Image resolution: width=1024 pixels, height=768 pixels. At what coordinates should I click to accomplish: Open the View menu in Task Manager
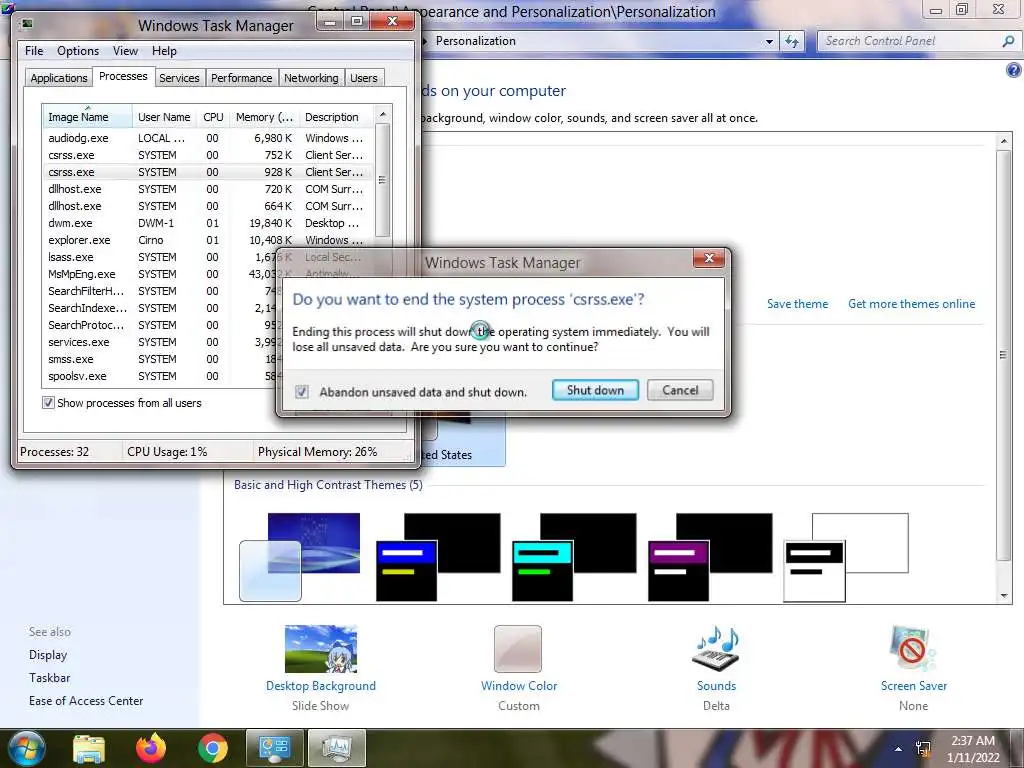coord(125,51)
